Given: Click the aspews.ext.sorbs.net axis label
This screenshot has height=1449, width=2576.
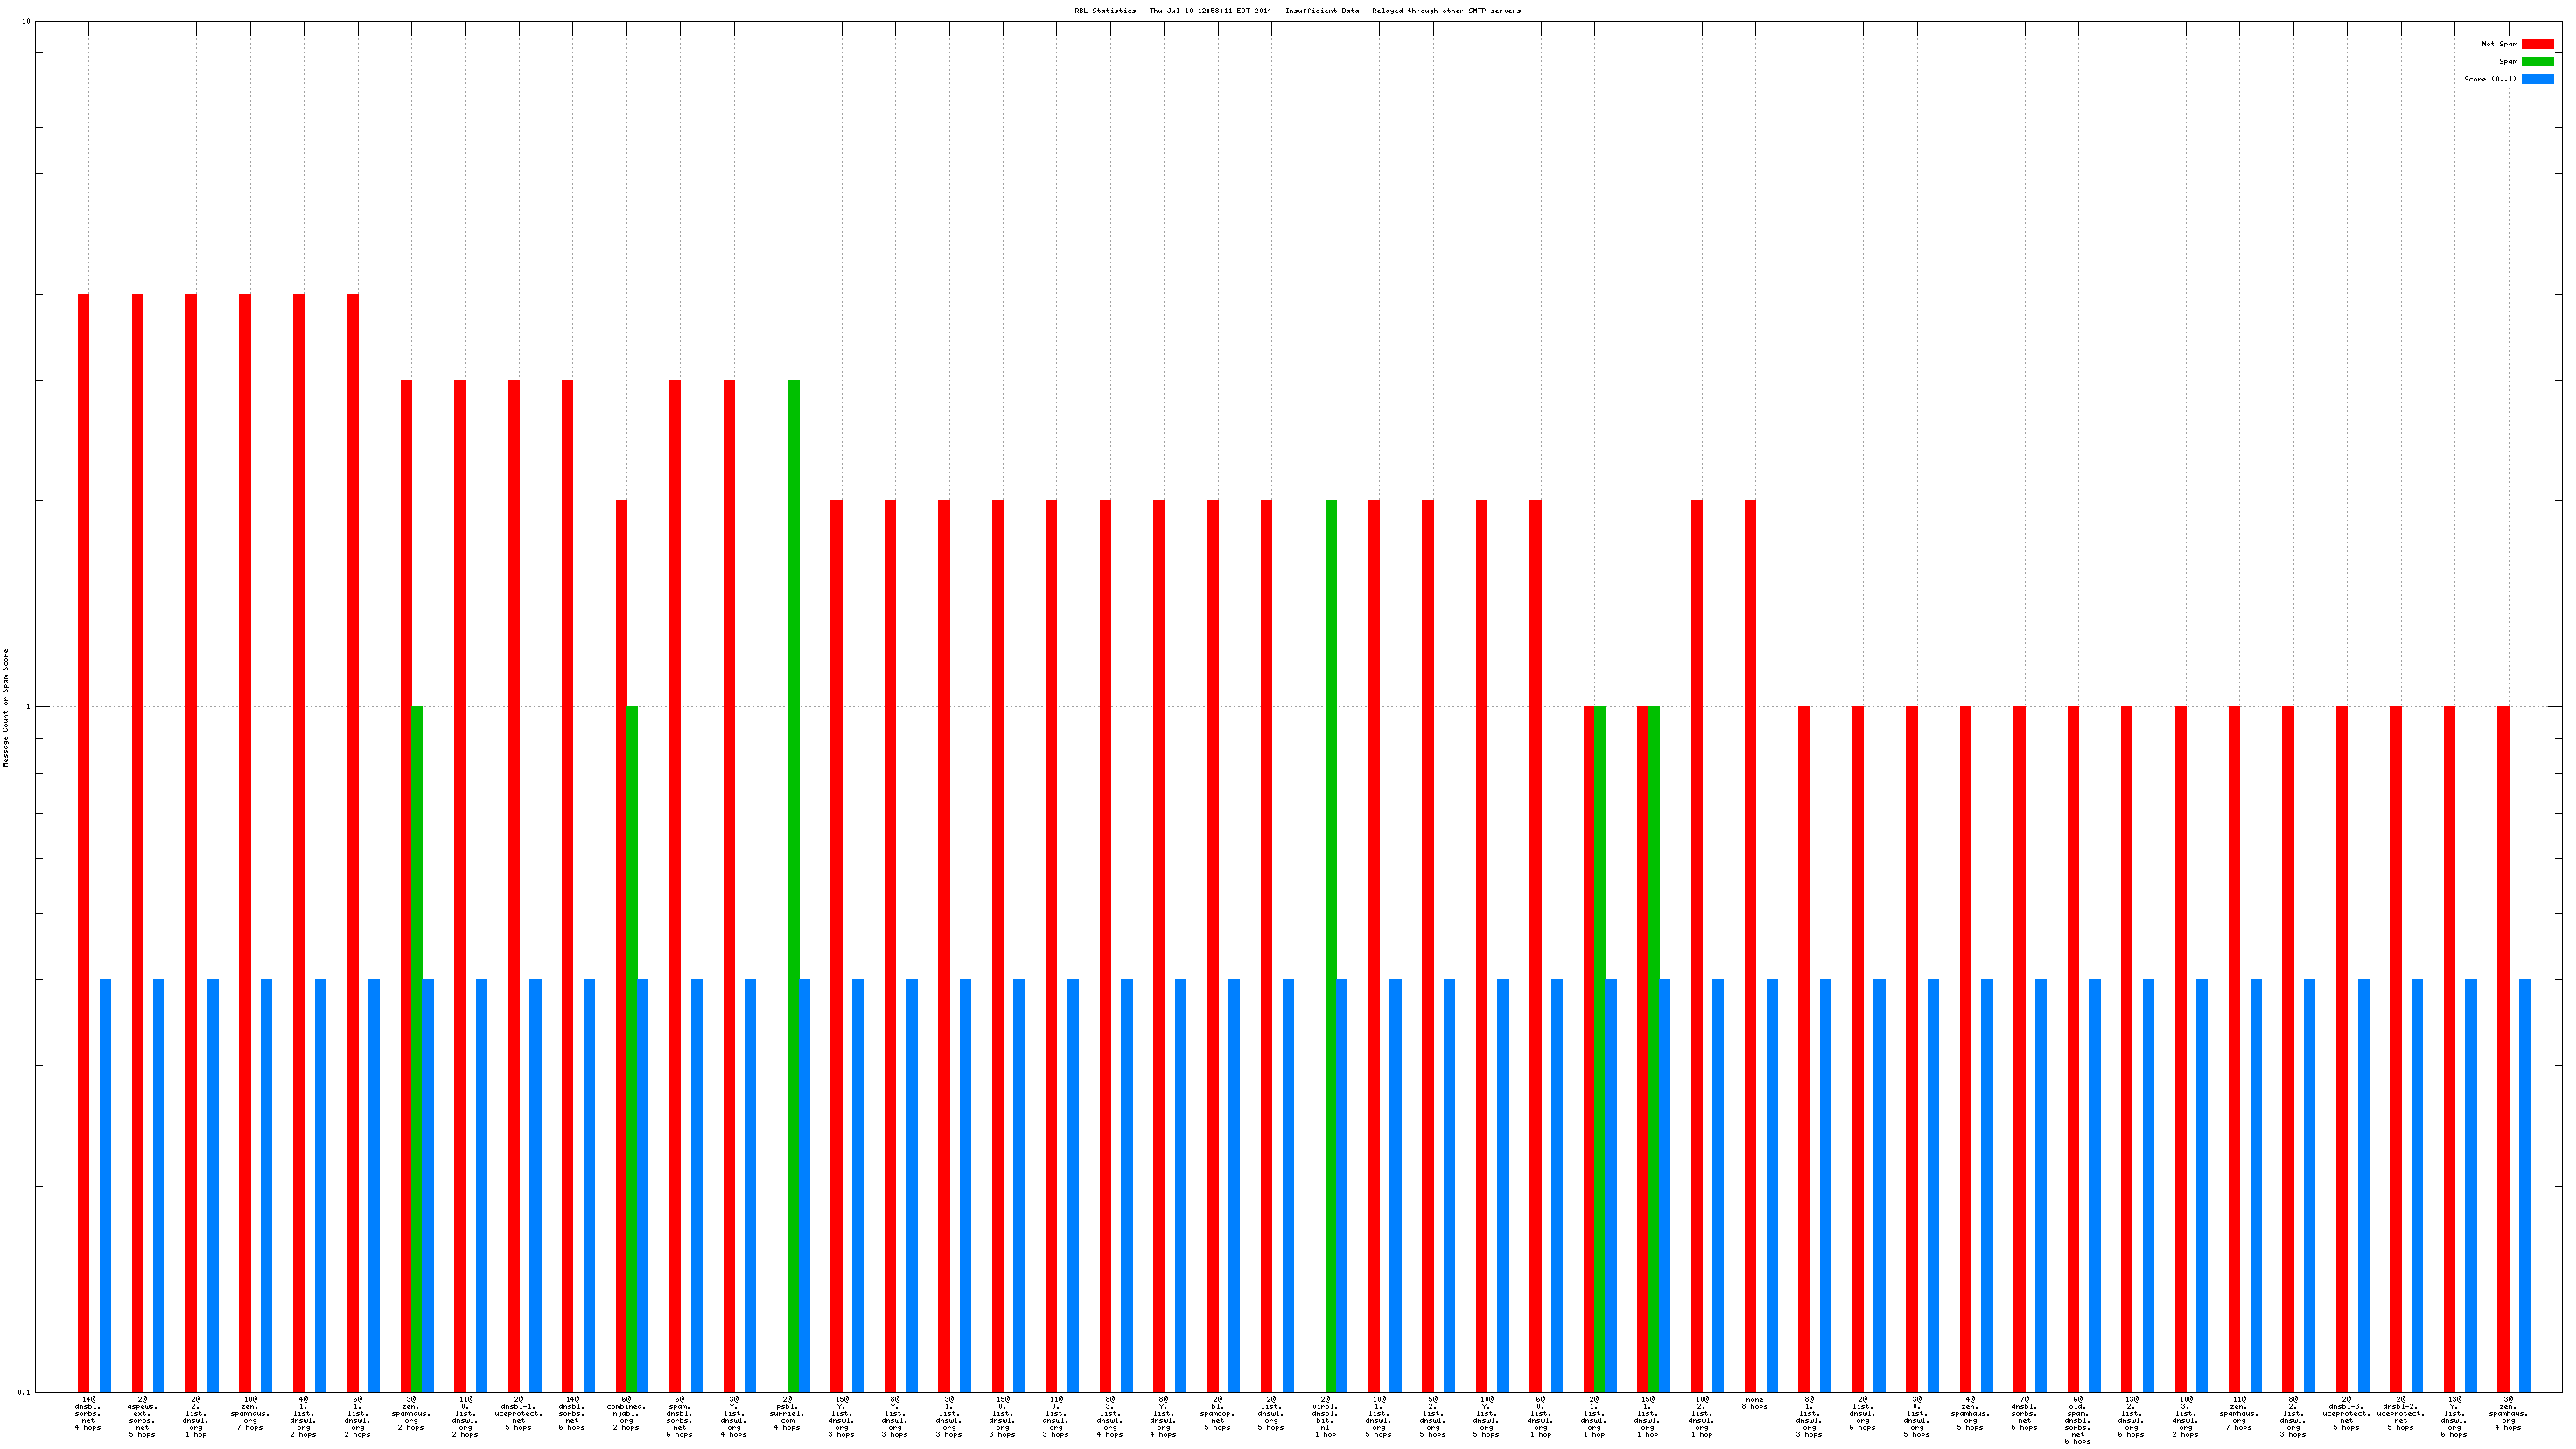Looking at the screenshot, I should (x=142, y=1416).
